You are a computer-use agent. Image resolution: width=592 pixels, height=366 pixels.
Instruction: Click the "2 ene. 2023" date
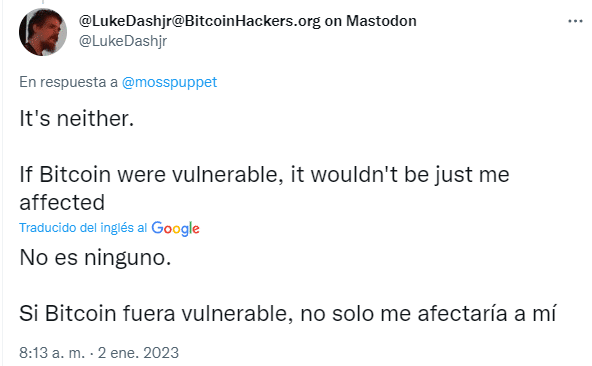click(138, 353)
